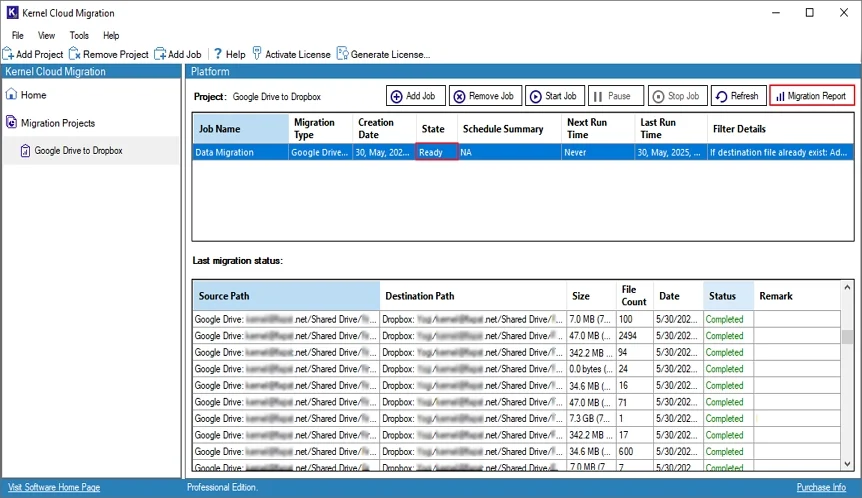Click the Home icon in sidebar
Viewport: 862px width, 498px height.
tap(12, 95)
